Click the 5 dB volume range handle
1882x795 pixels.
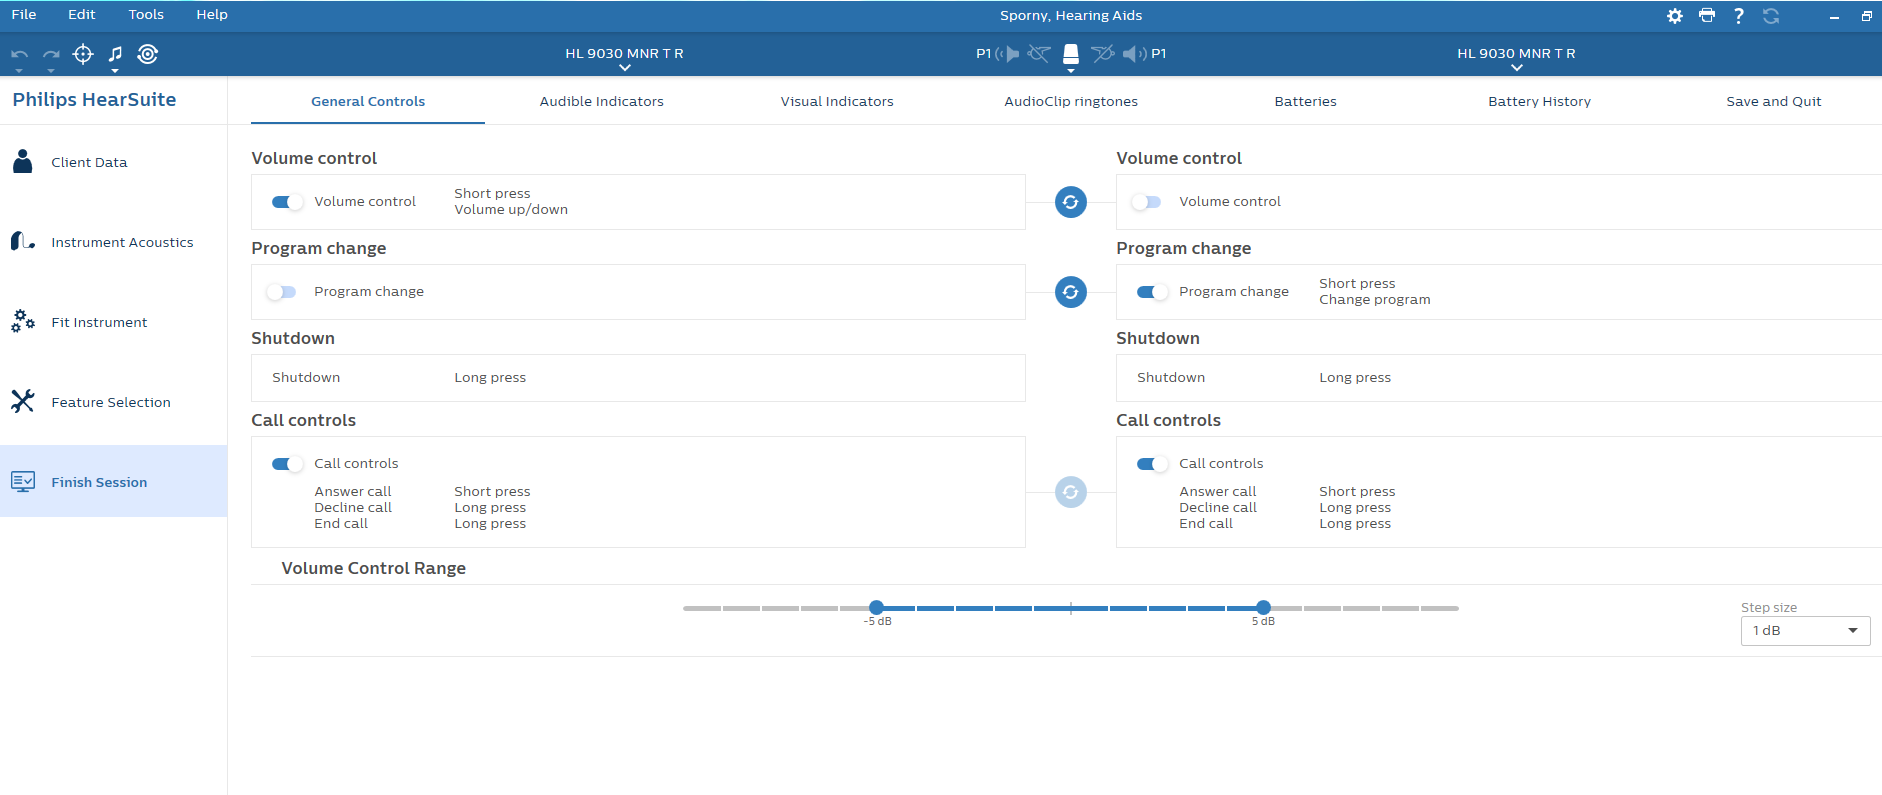pyautogui.click(x=1264, y=607)
